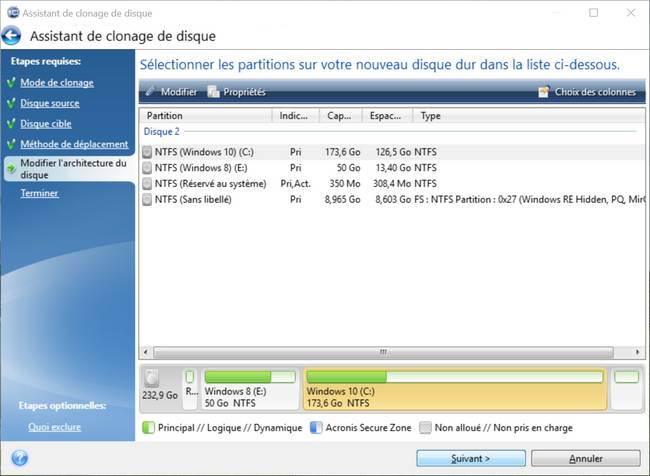Click the Non alloué gray legend swatch
Screen dimensions: 650x476
click(x=425, y=427)
